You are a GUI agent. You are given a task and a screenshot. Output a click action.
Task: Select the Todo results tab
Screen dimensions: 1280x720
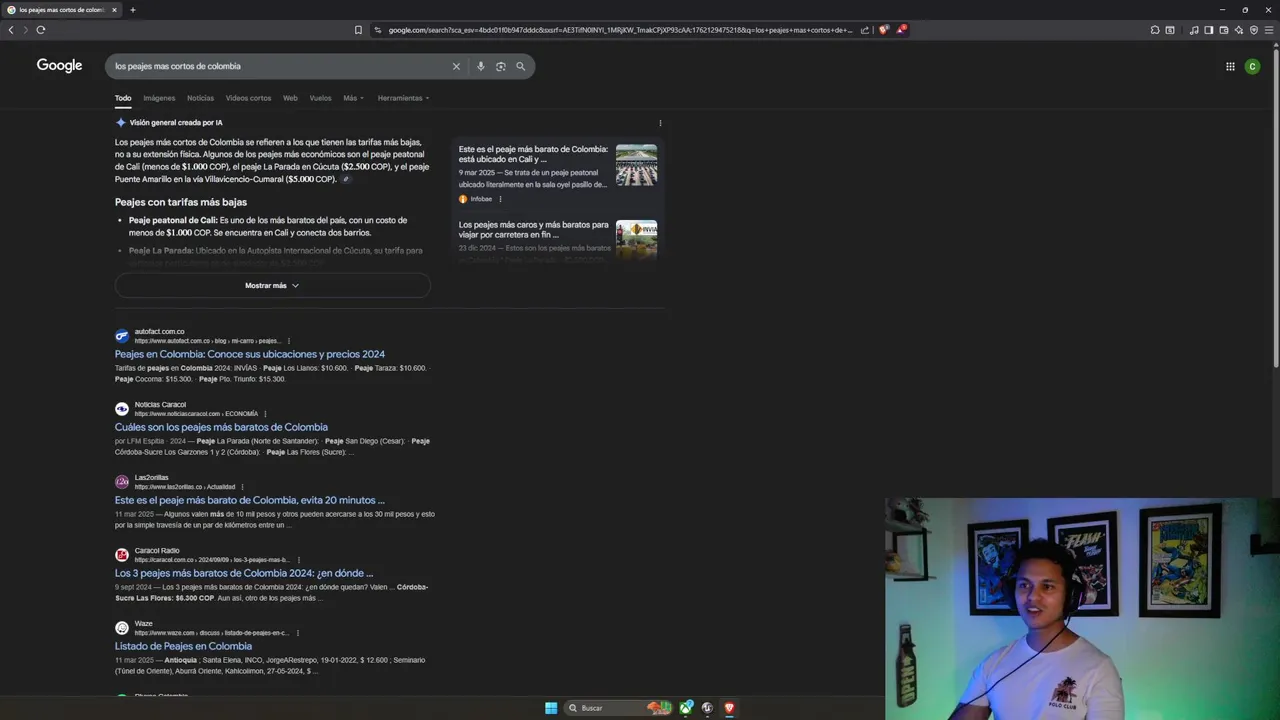click(x=123, y=98)
